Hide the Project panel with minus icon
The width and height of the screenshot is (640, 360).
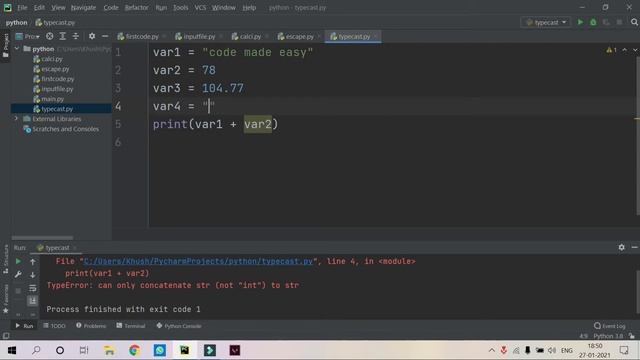click(105, 36)
